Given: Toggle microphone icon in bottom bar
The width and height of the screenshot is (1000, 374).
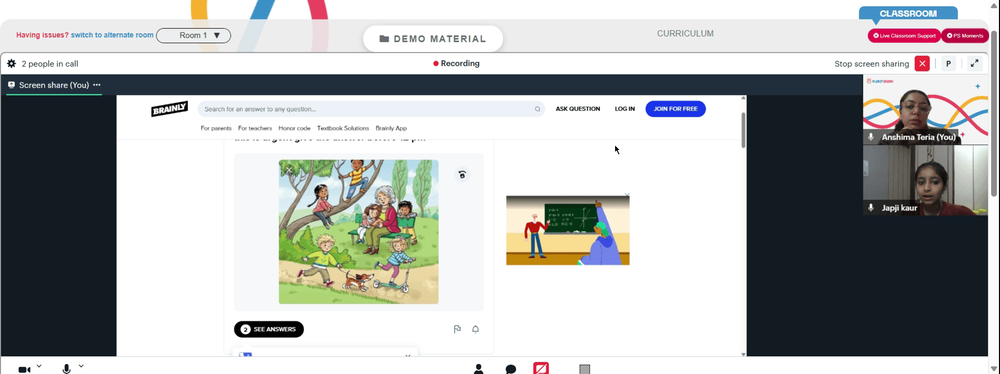Looking at the screenshot, I should click(x=66, y=370).
